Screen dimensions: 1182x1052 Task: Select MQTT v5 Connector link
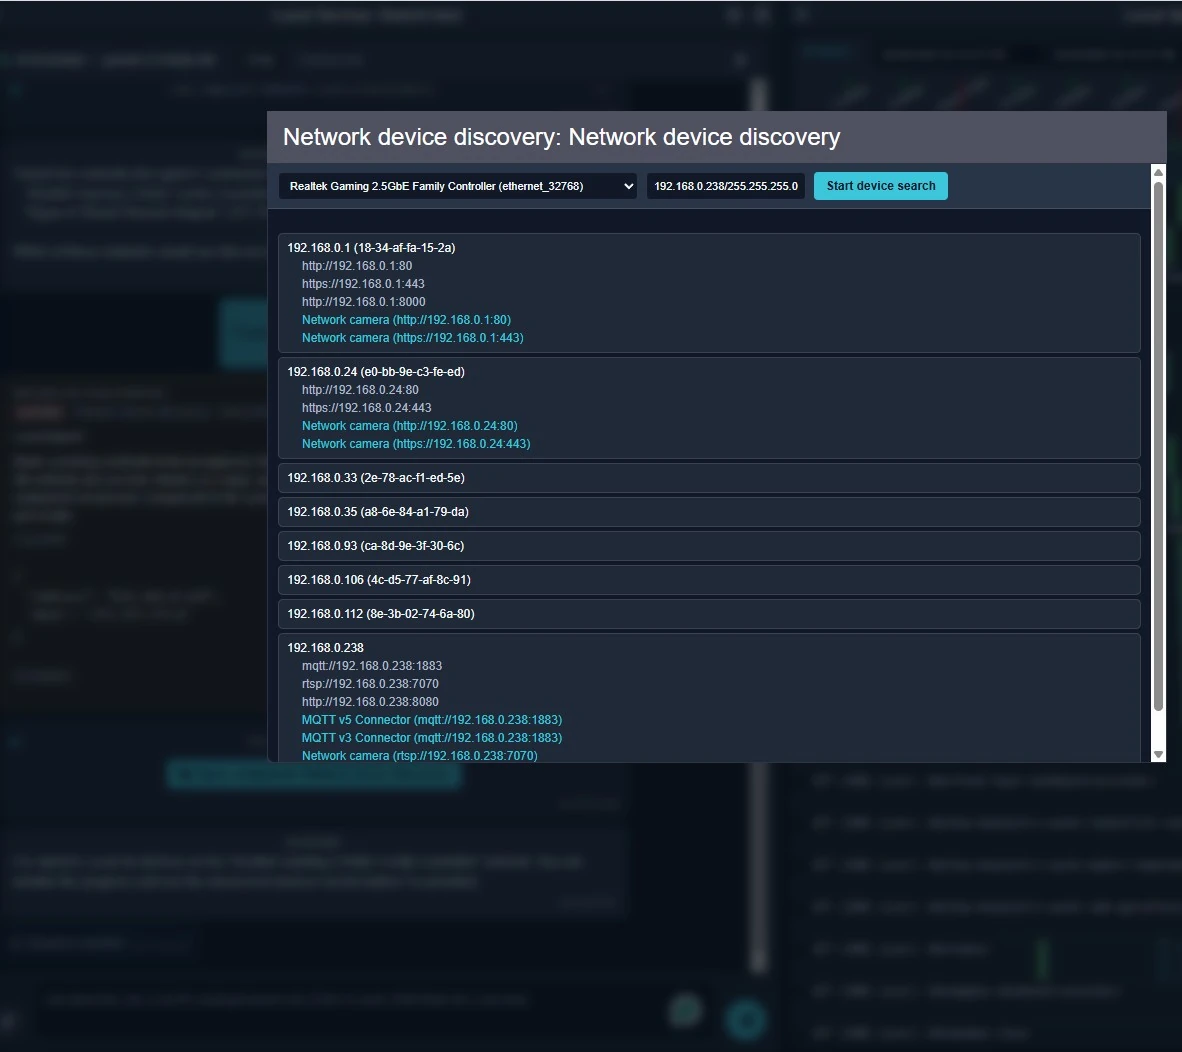(x=432, y=720)
